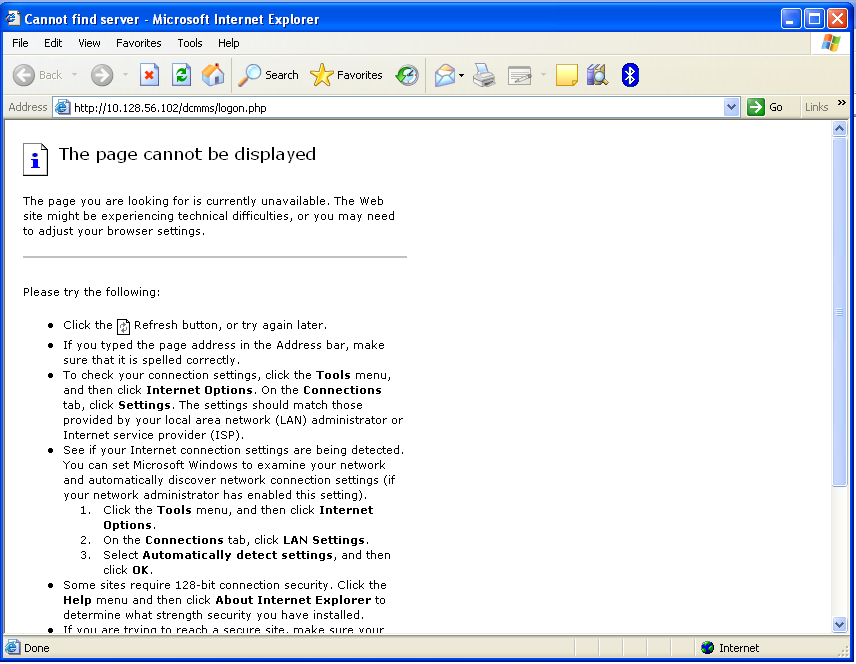Screen dimensions: 856x664
Task: Click the scrollbar up arrow
Action: click(839, 129)
